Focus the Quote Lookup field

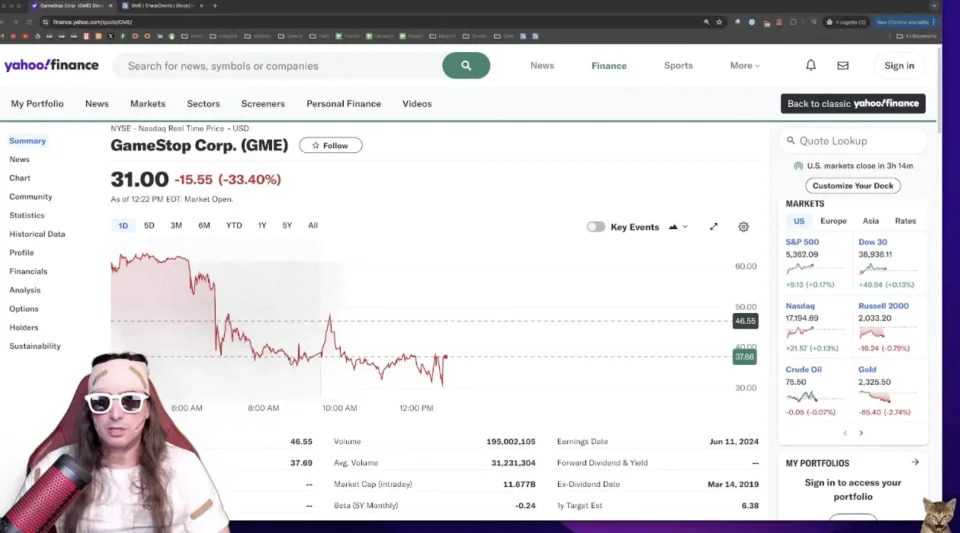[x=853, y=141]
